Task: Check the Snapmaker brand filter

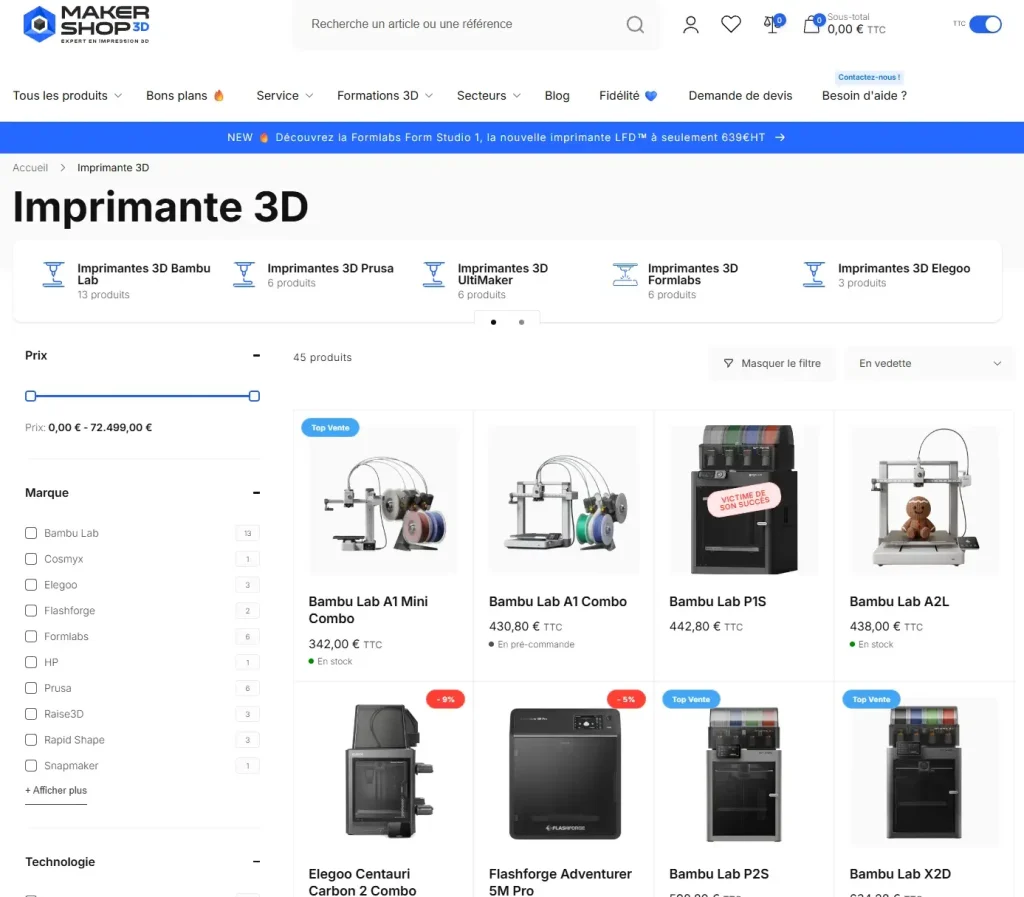Action: pyautogui.click(x=31, y=765)
